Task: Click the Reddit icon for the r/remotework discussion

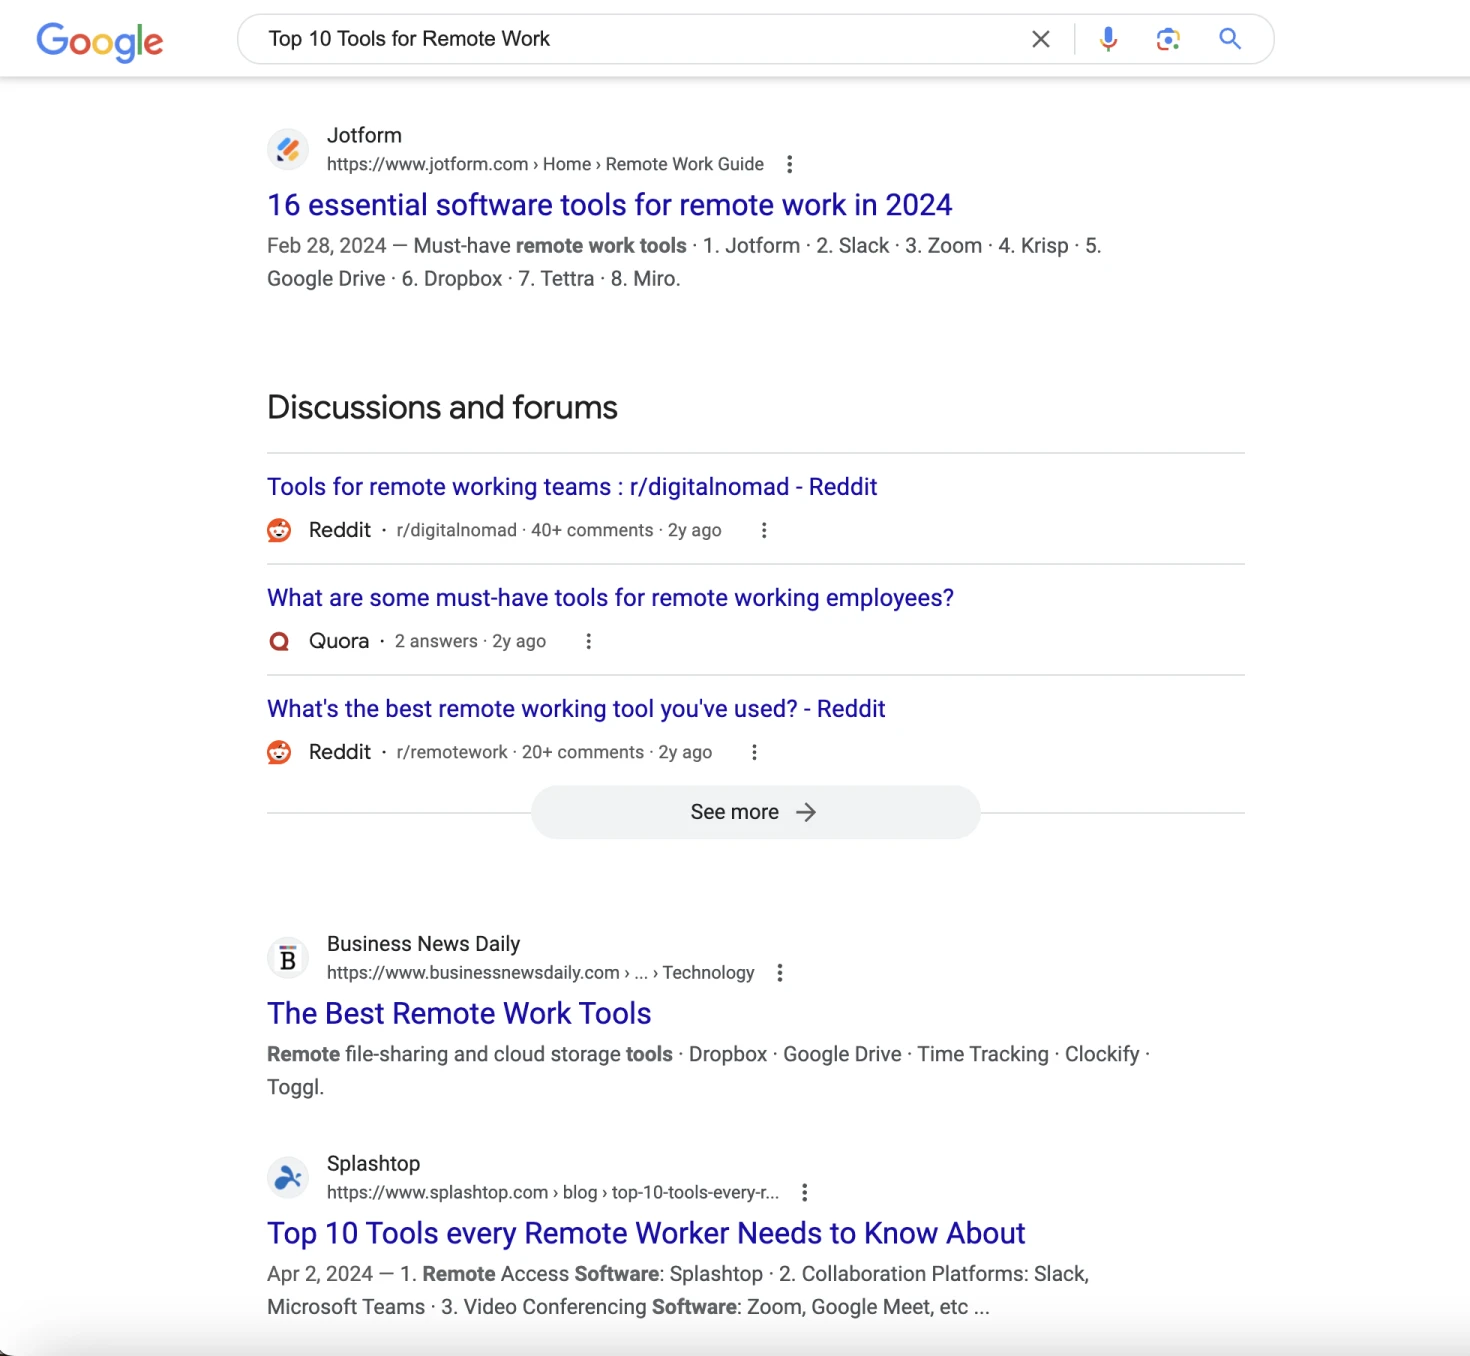Action: pyautogui.click(x=279, y=752)
